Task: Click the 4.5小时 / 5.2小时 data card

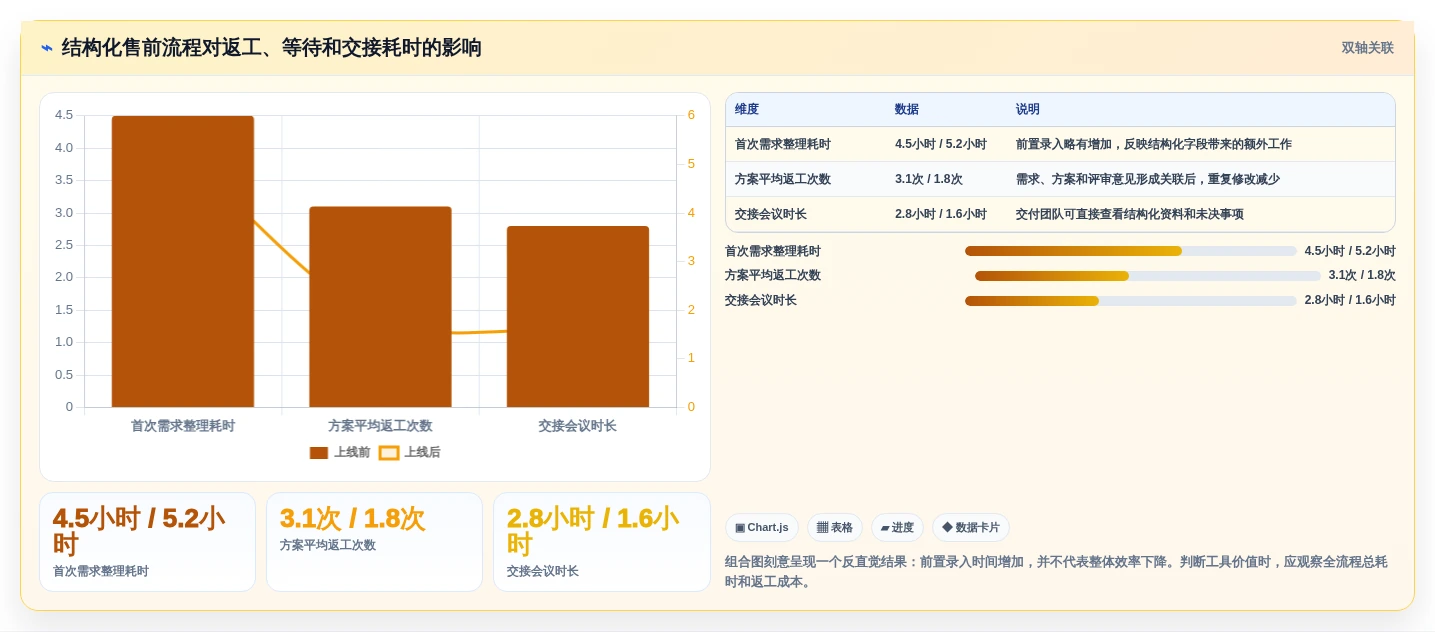Action: tap(147, 542)
